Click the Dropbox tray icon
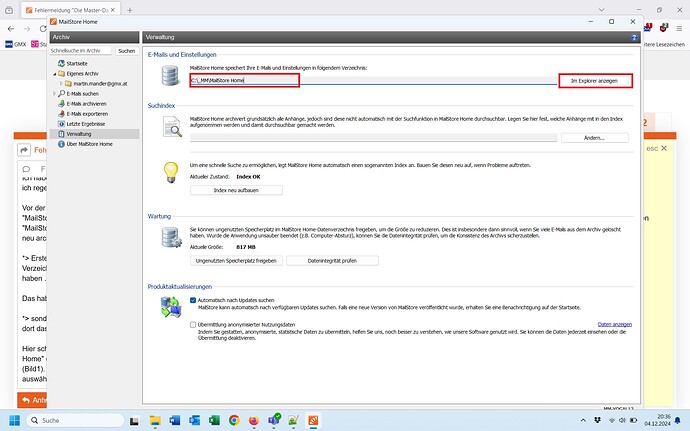This screenshot has height=431, width=690. pyautogui.click(x=597, y=420)
